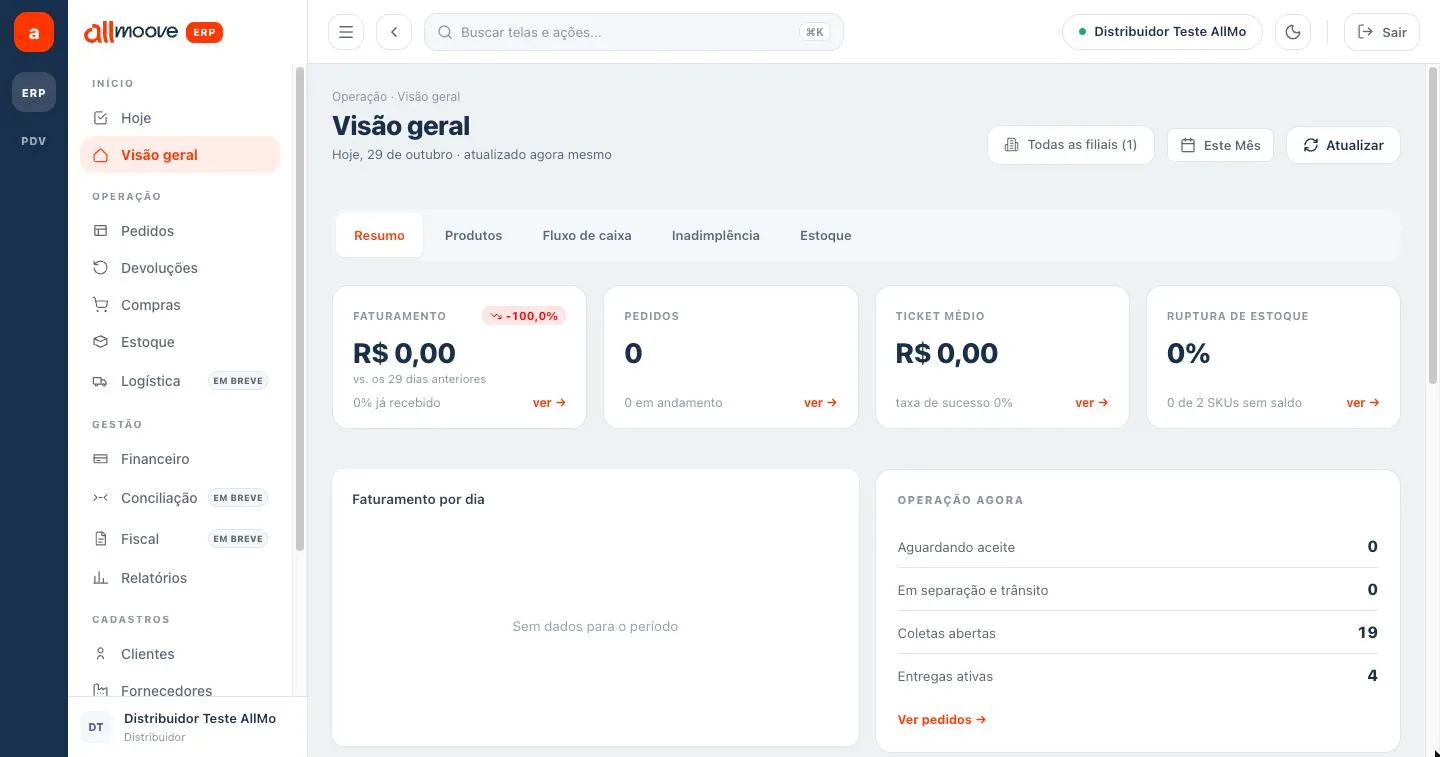The width and height of the screenshot is (1440, 757).
Task: Click 'ver' link in the Faturamento card
Action: pyautogui.click(x=549, y=403)
